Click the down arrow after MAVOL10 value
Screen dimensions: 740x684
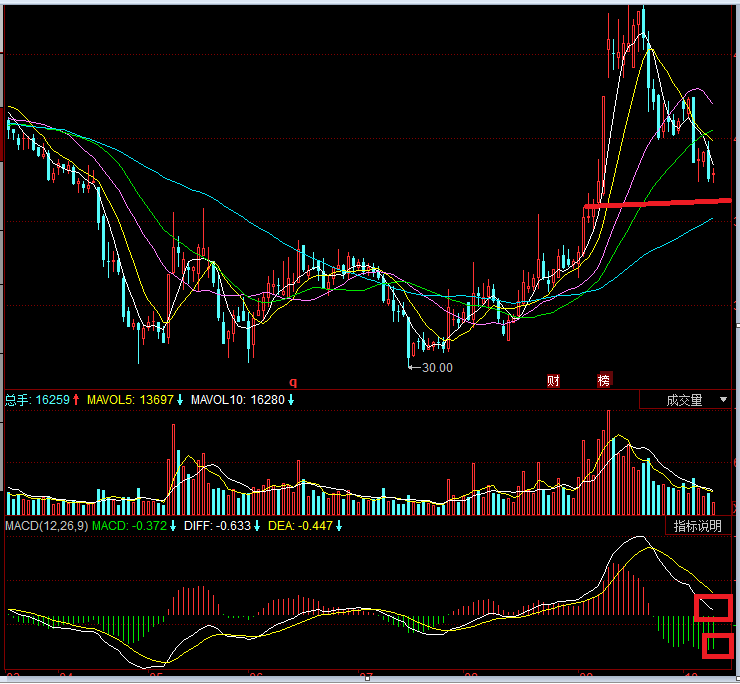tap(291, 400)
